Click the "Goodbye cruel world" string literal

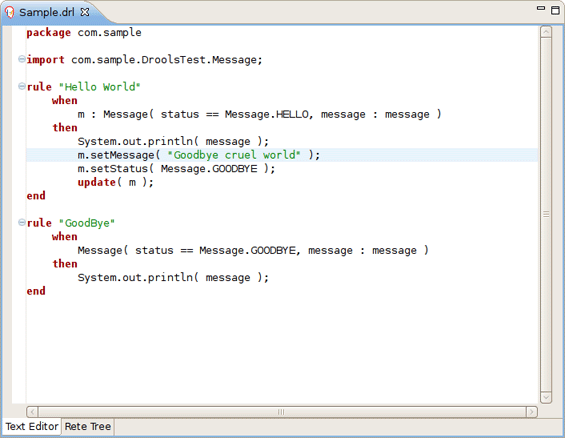click(x=234, y=155)
